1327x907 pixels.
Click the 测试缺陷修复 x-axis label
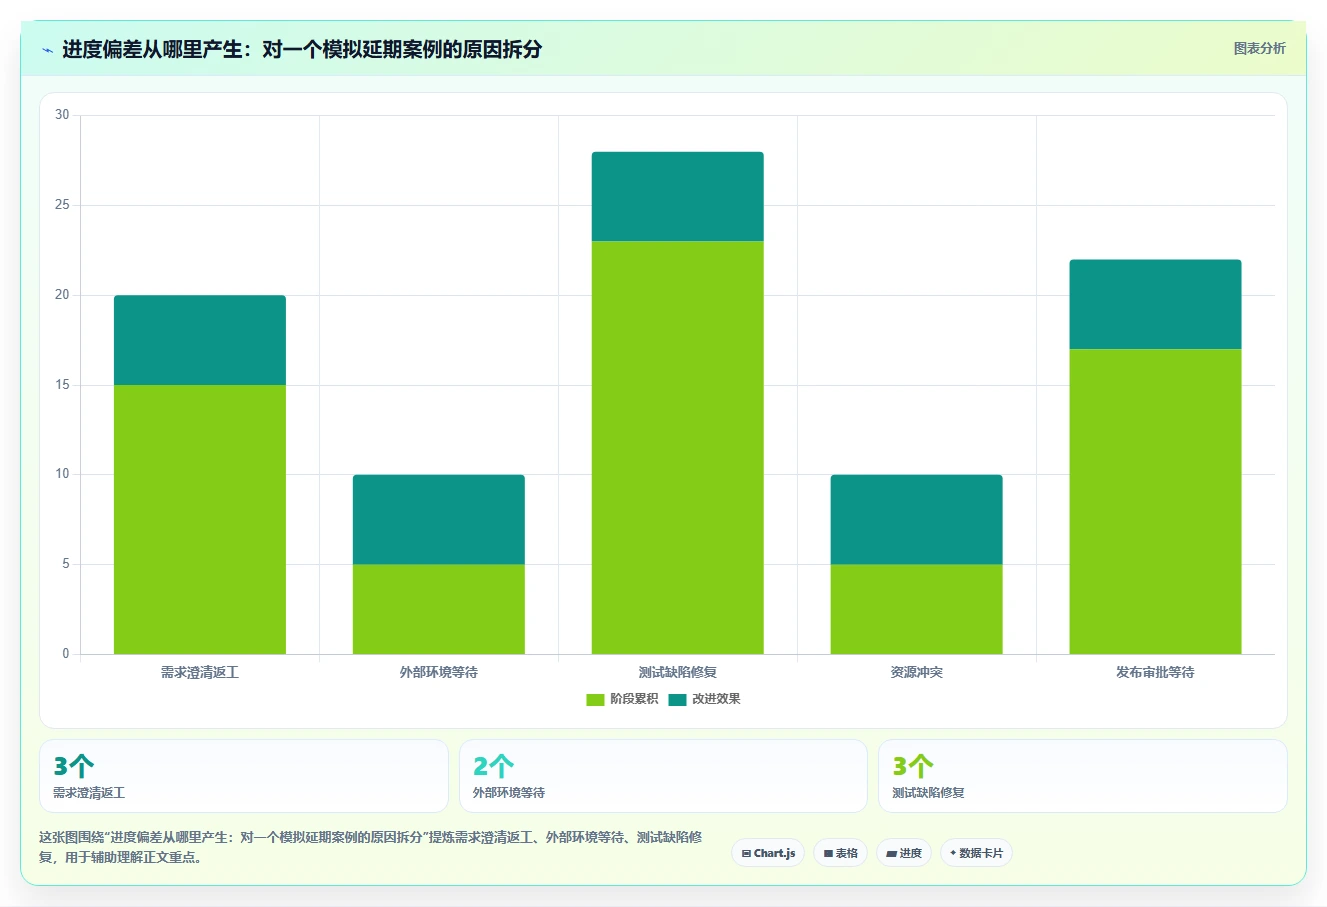[678, 672]
